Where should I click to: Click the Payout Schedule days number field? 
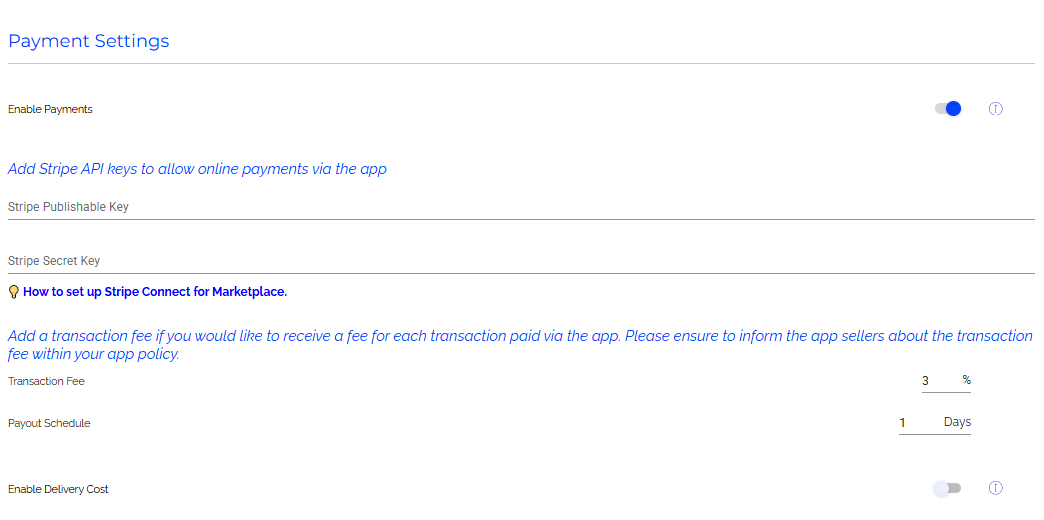click(915, 423)
